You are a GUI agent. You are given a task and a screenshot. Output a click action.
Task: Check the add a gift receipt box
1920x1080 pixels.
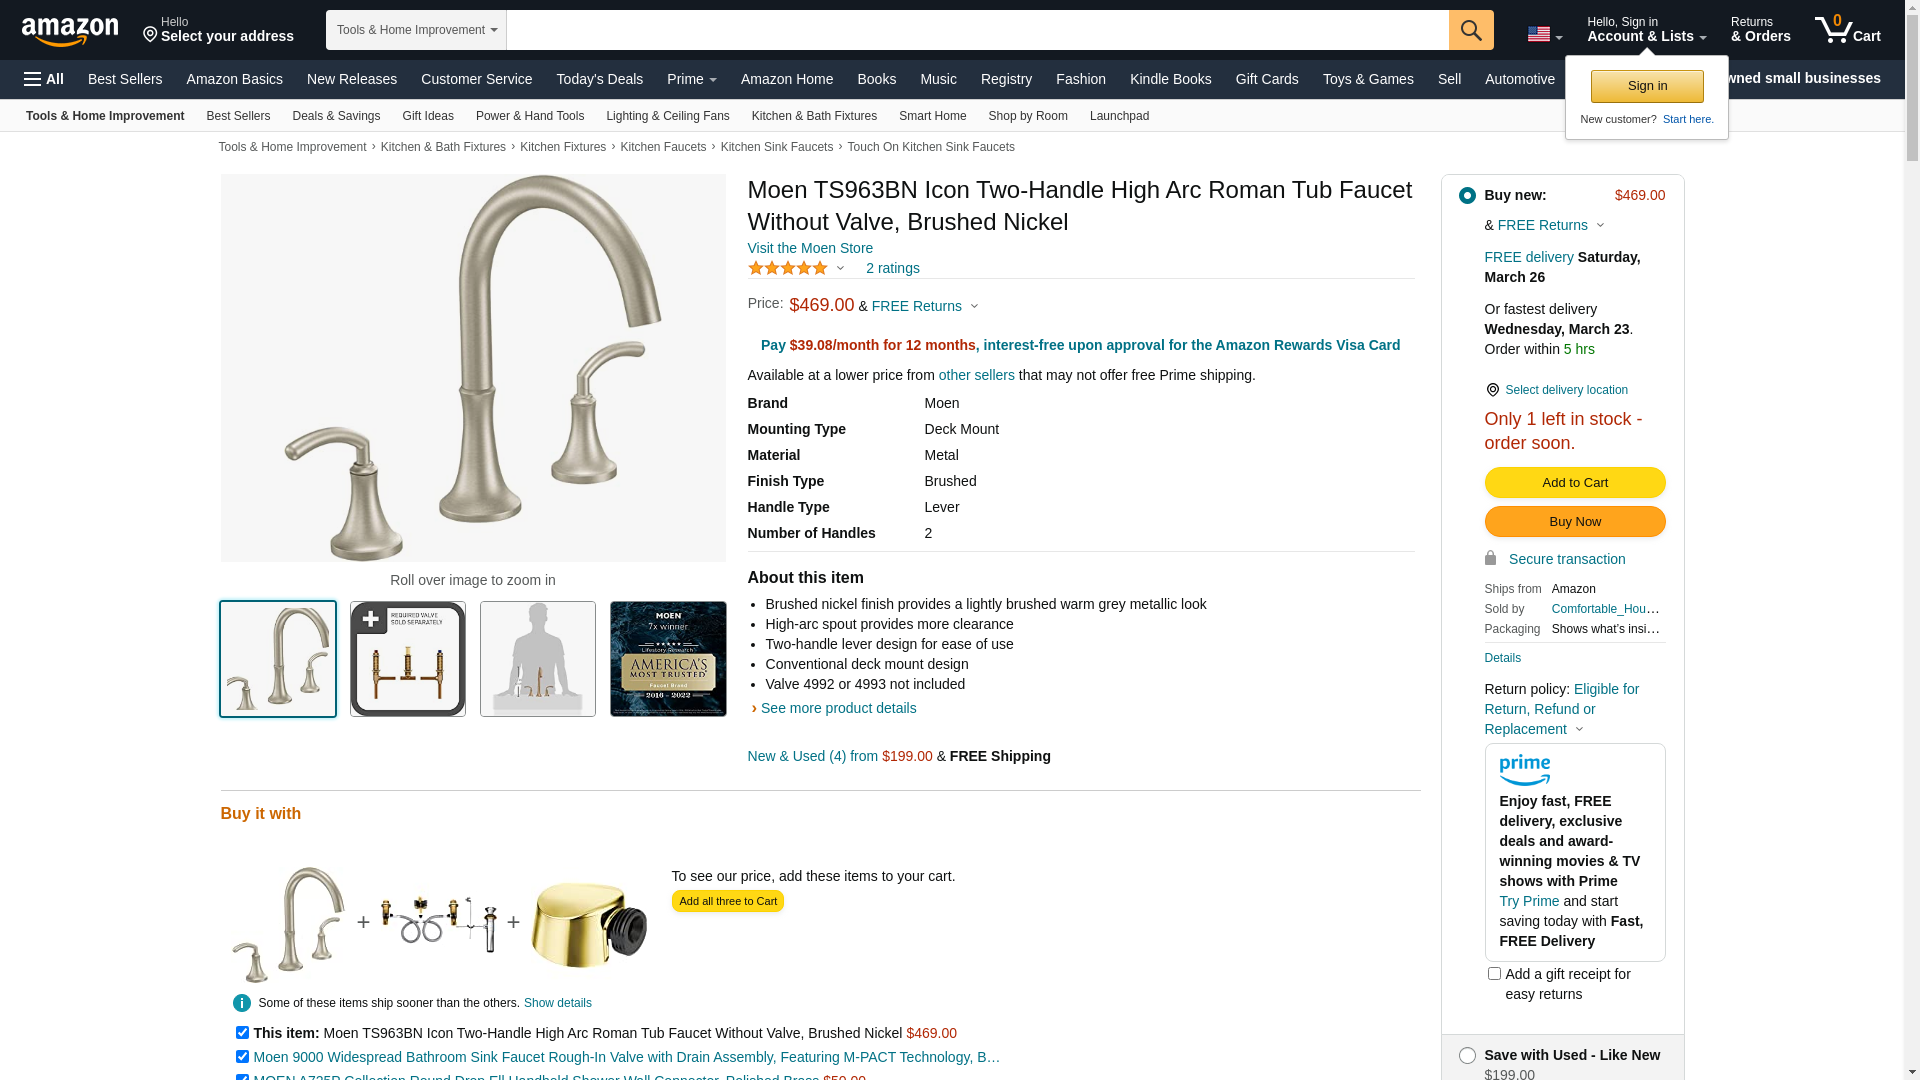coord(1494,973)
